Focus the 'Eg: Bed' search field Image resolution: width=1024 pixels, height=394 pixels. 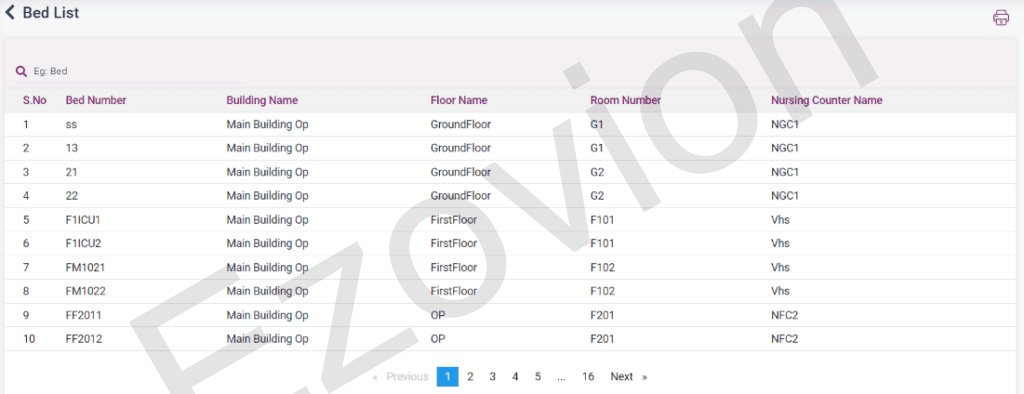click(x=131, y=71)
